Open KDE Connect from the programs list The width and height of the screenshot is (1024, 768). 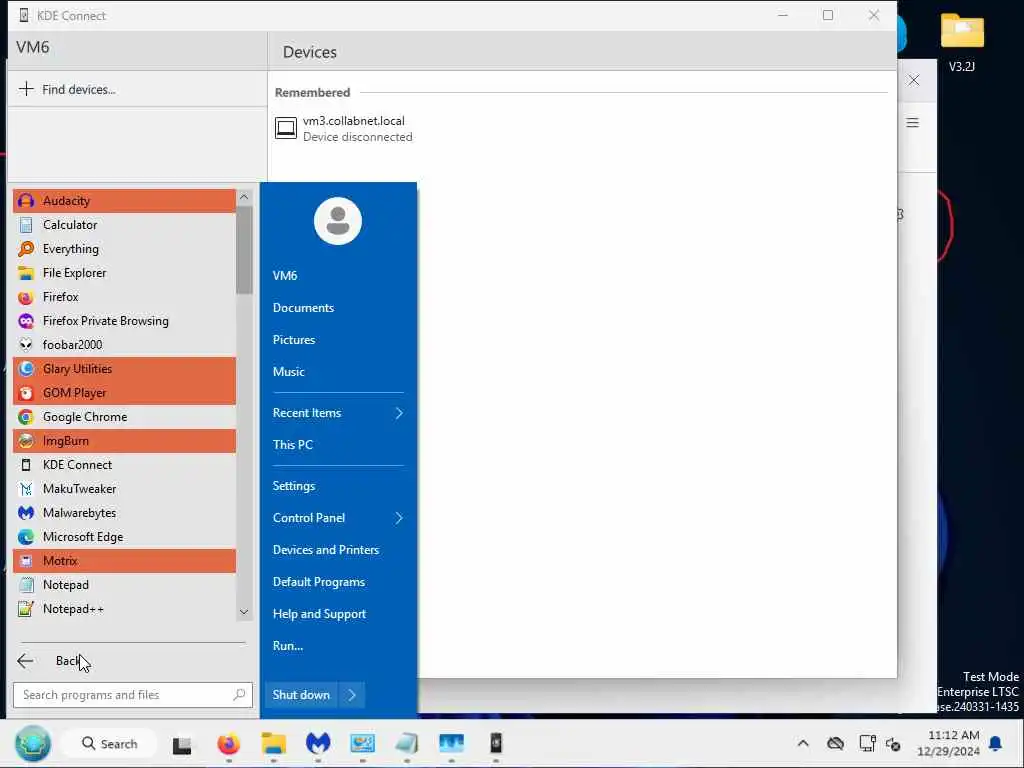pyautogui.click(x=124, y=465)
